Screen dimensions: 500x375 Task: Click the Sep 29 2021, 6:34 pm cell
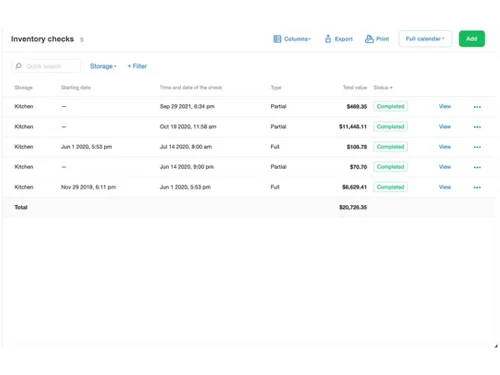pos(187,106)
